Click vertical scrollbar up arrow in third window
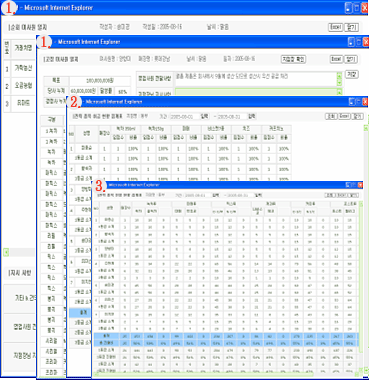369x381 pixels. point(366,128)
